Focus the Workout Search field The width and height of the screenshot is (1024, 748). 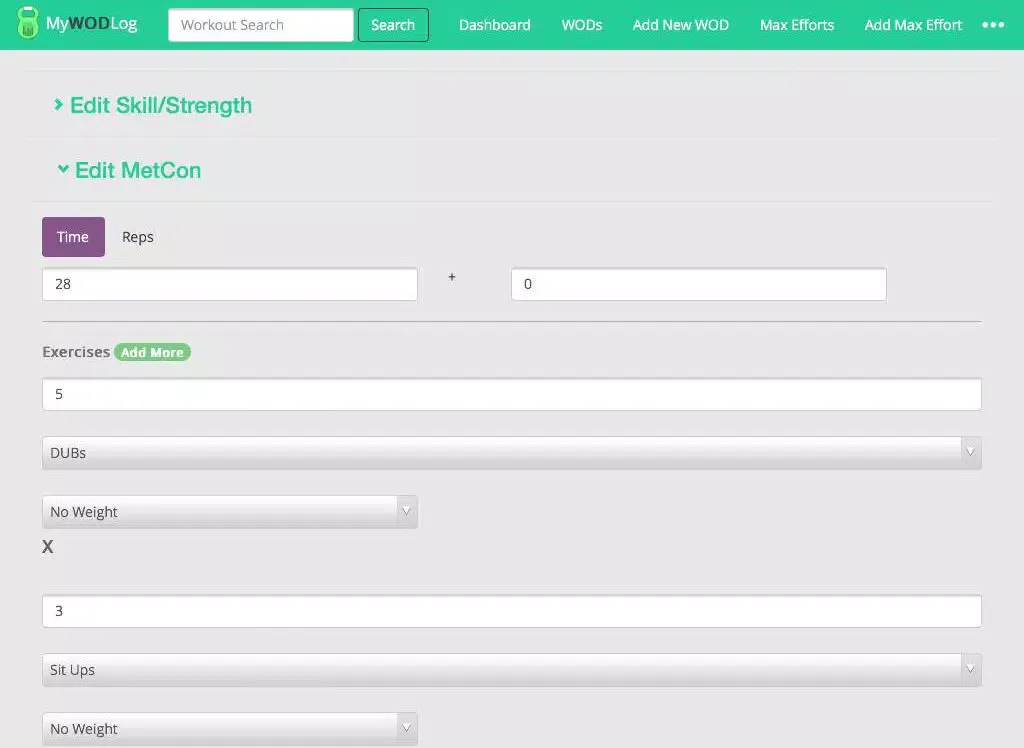(x=261, y=25)
